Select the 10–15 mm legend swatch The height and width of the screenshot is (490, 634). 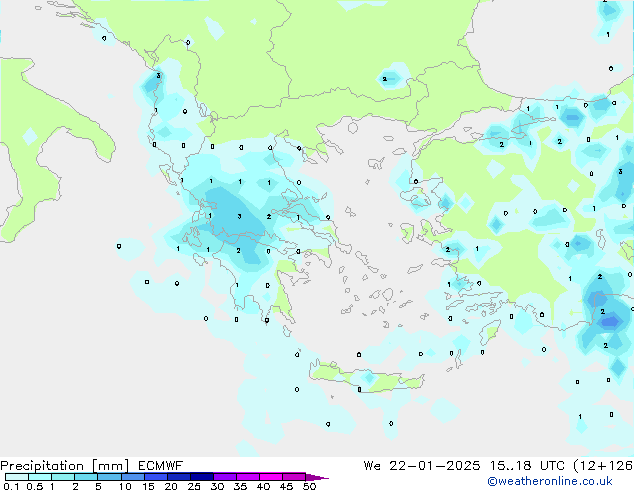(x=133, y=477)
